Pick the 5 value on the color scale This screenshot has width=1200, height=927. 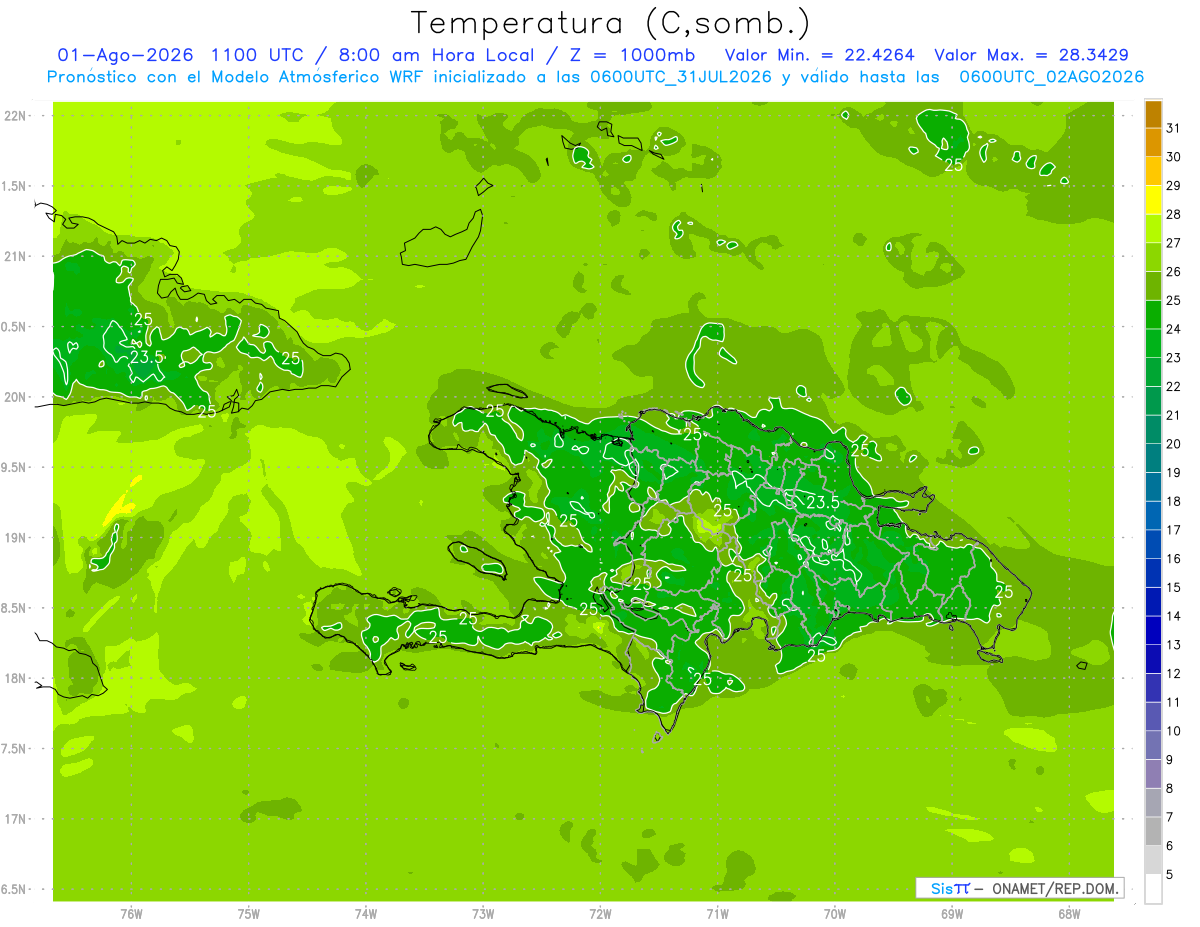tap(1170, 875)
